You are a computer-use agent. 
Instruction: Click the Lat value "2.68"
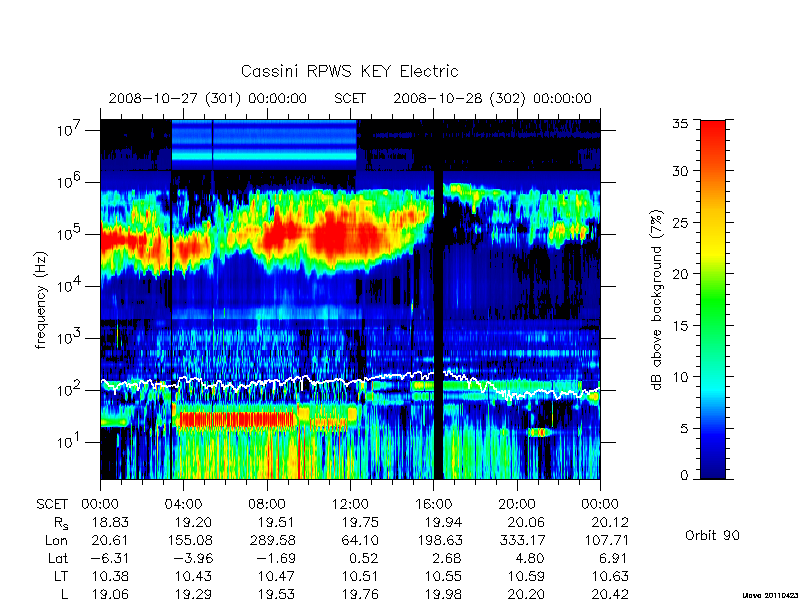447,558
